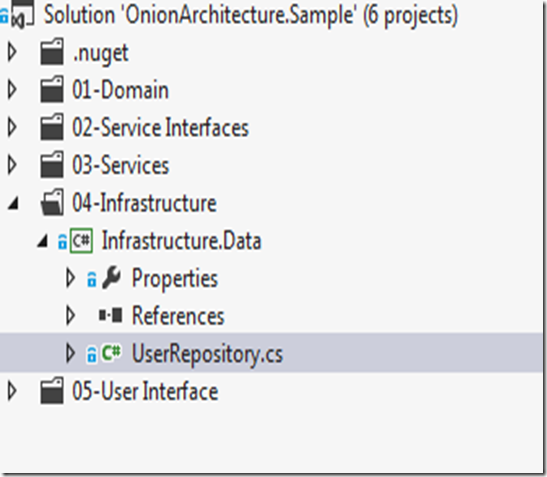Click the open 04-Infrastructure folder icon
547x477 pixels.
52,203
